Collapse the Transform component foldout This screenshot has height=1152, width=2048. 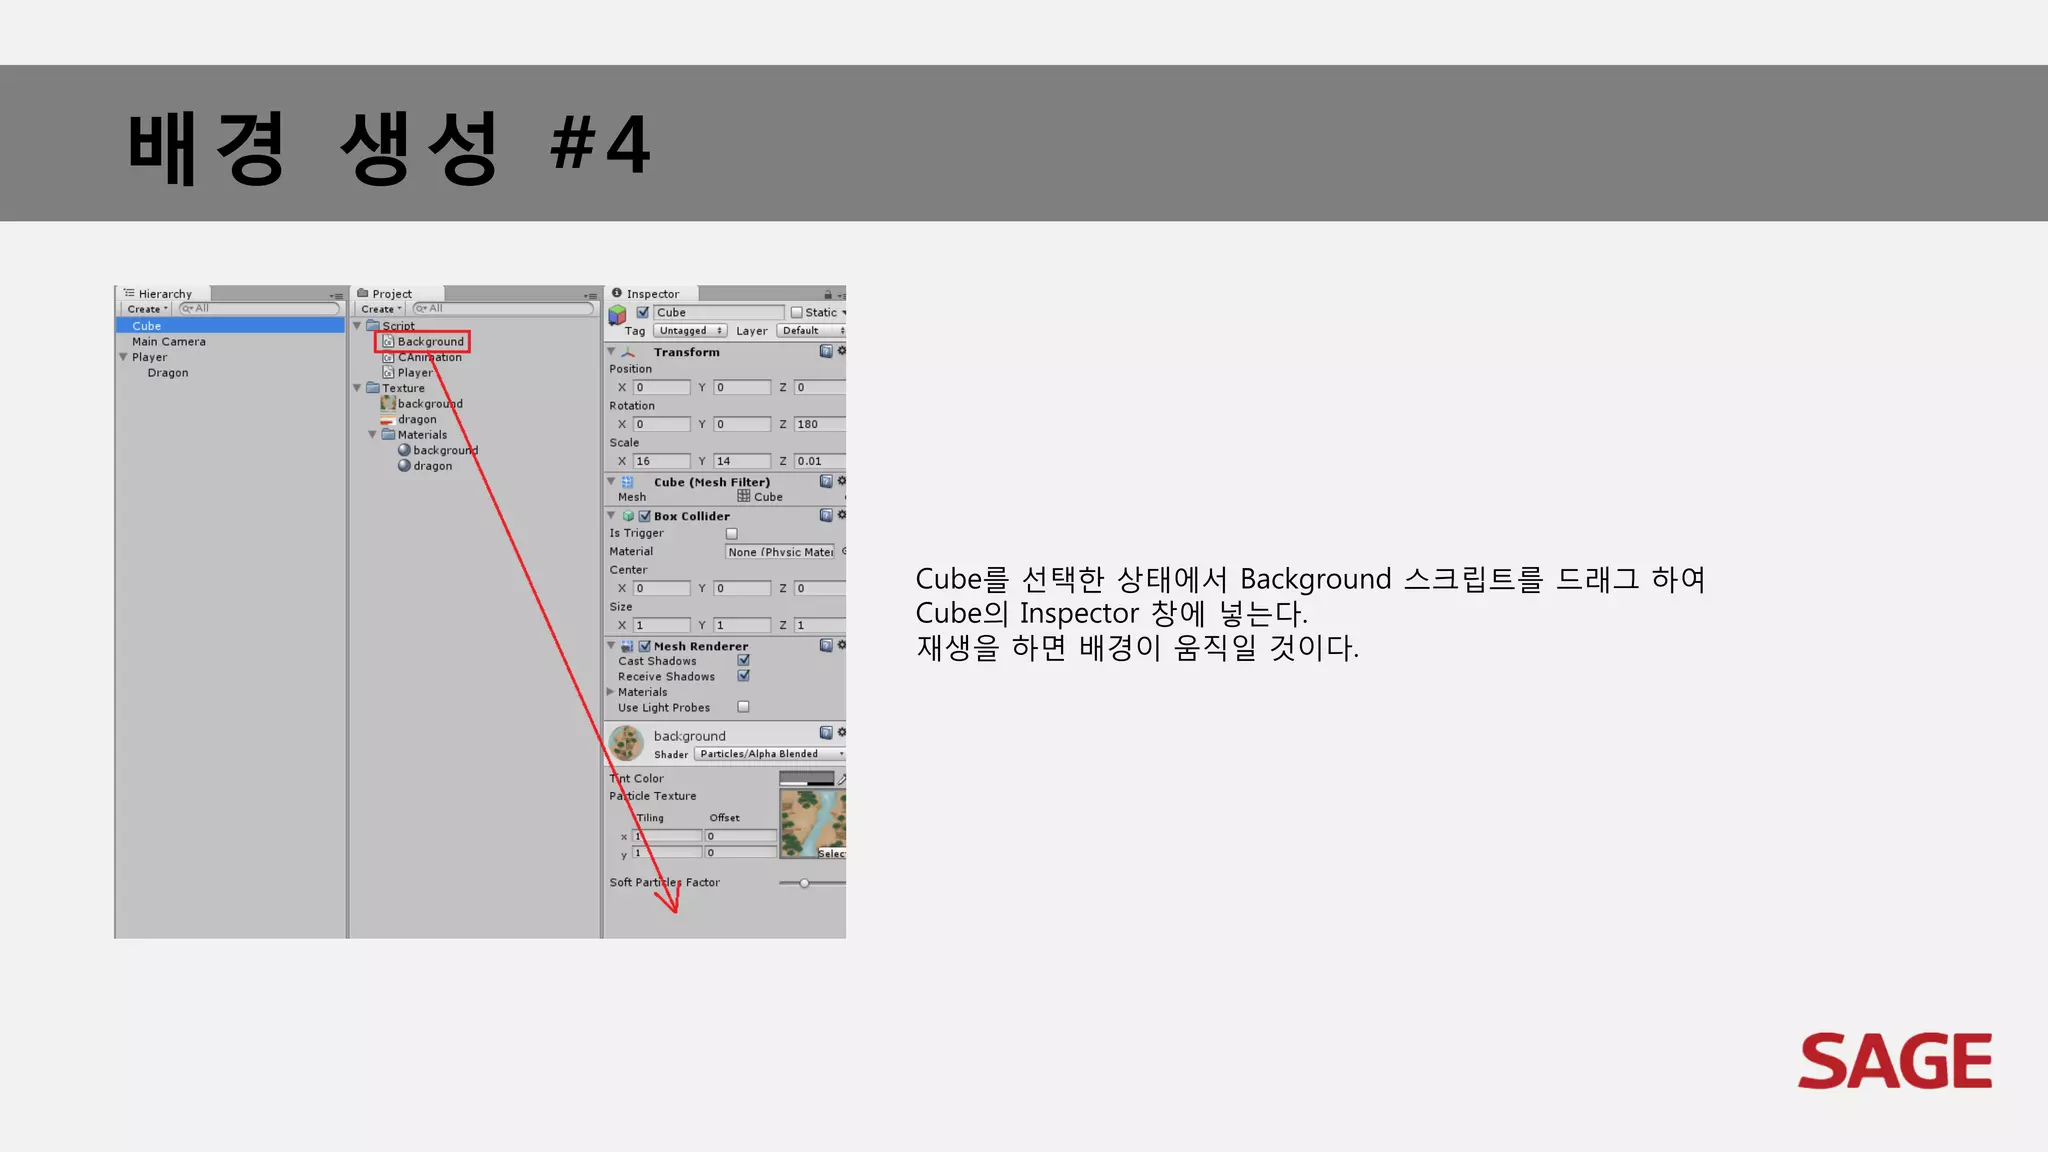(611, 352)
